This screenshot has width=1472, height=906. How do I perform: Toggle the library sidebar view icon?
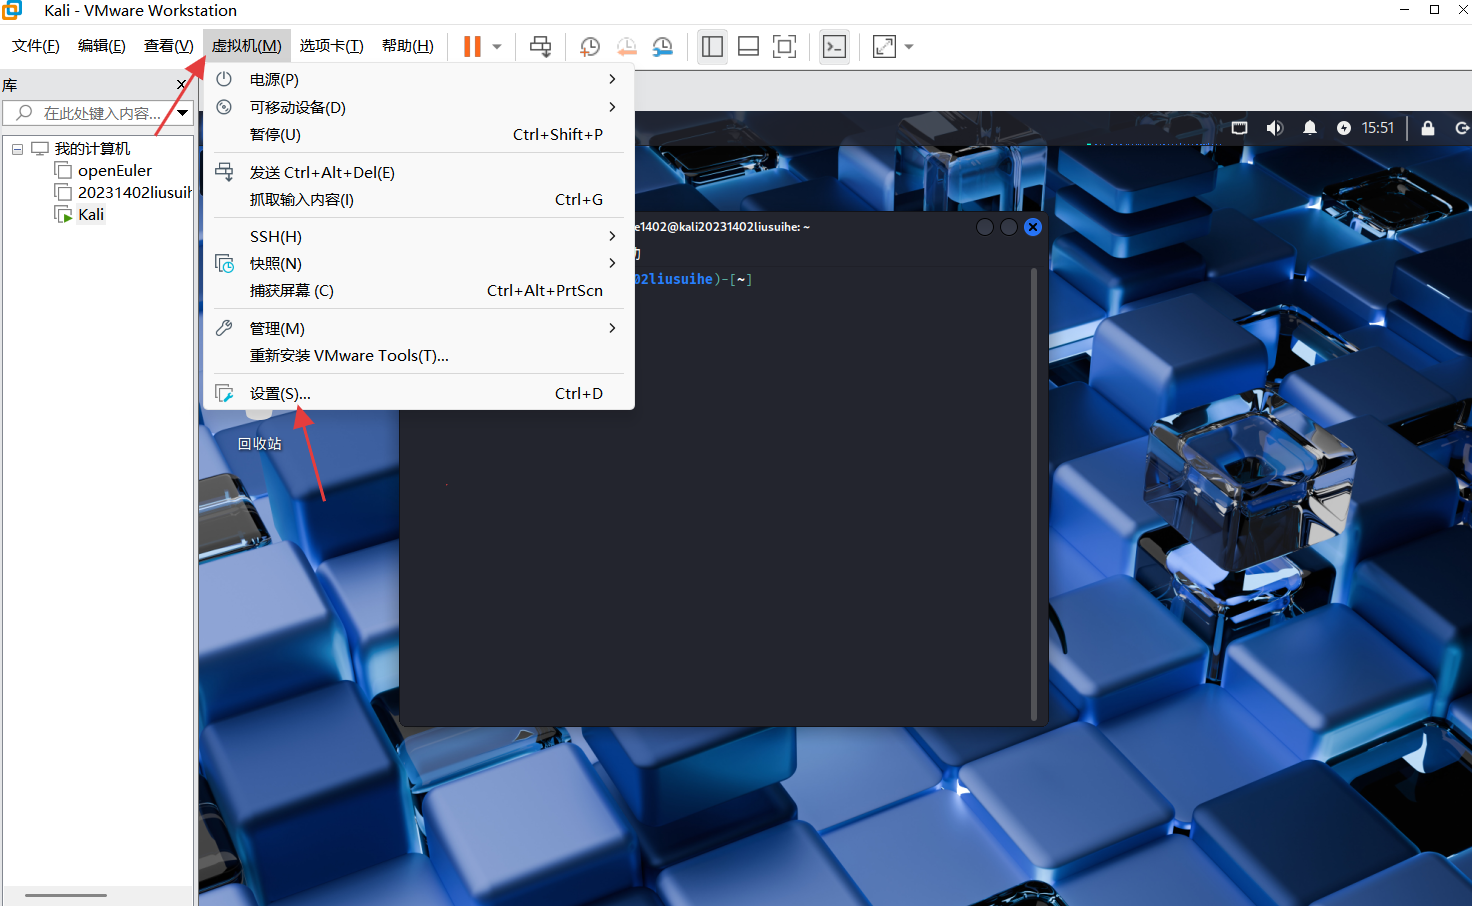(712, 46)
